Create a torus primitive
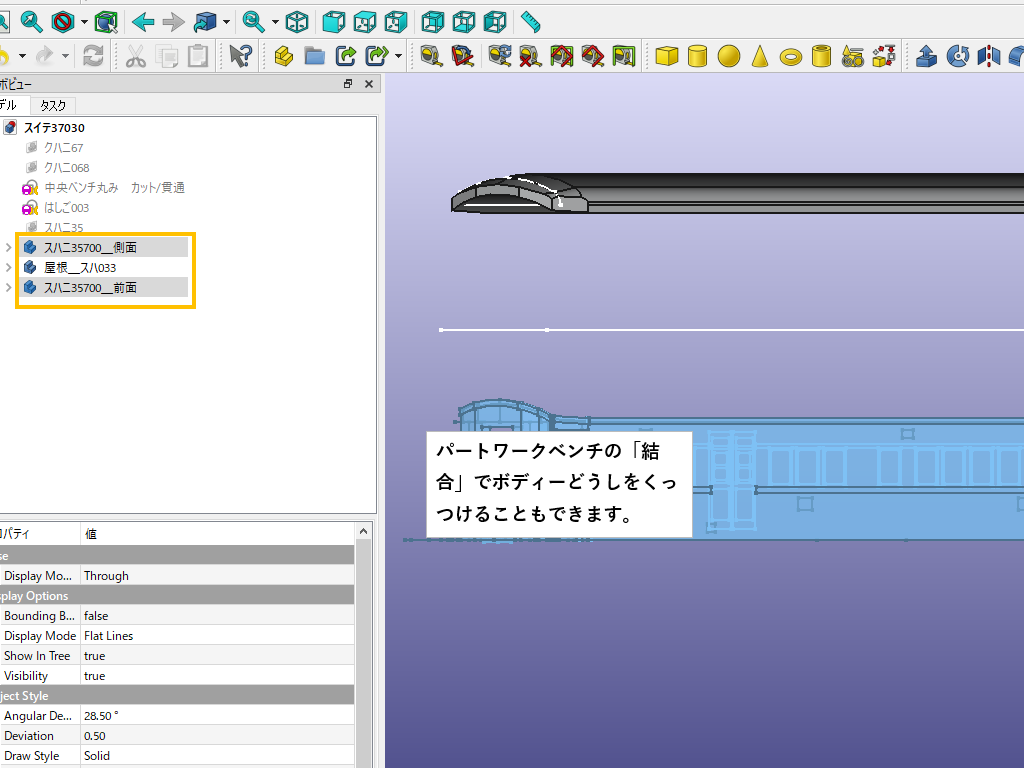1024x768 pixels. pos(791,57)
